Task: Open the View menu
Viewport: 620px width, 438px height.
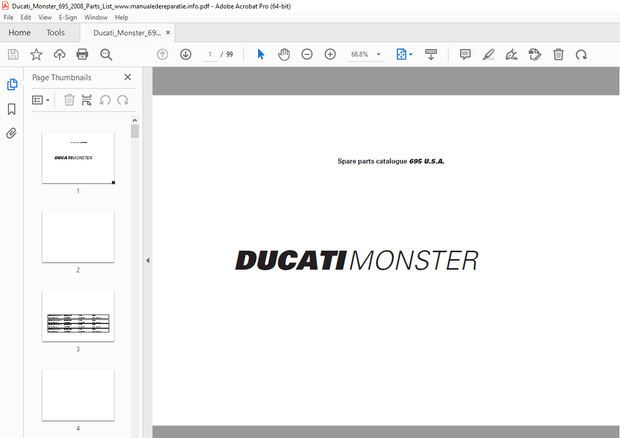Action: point(45,17)
